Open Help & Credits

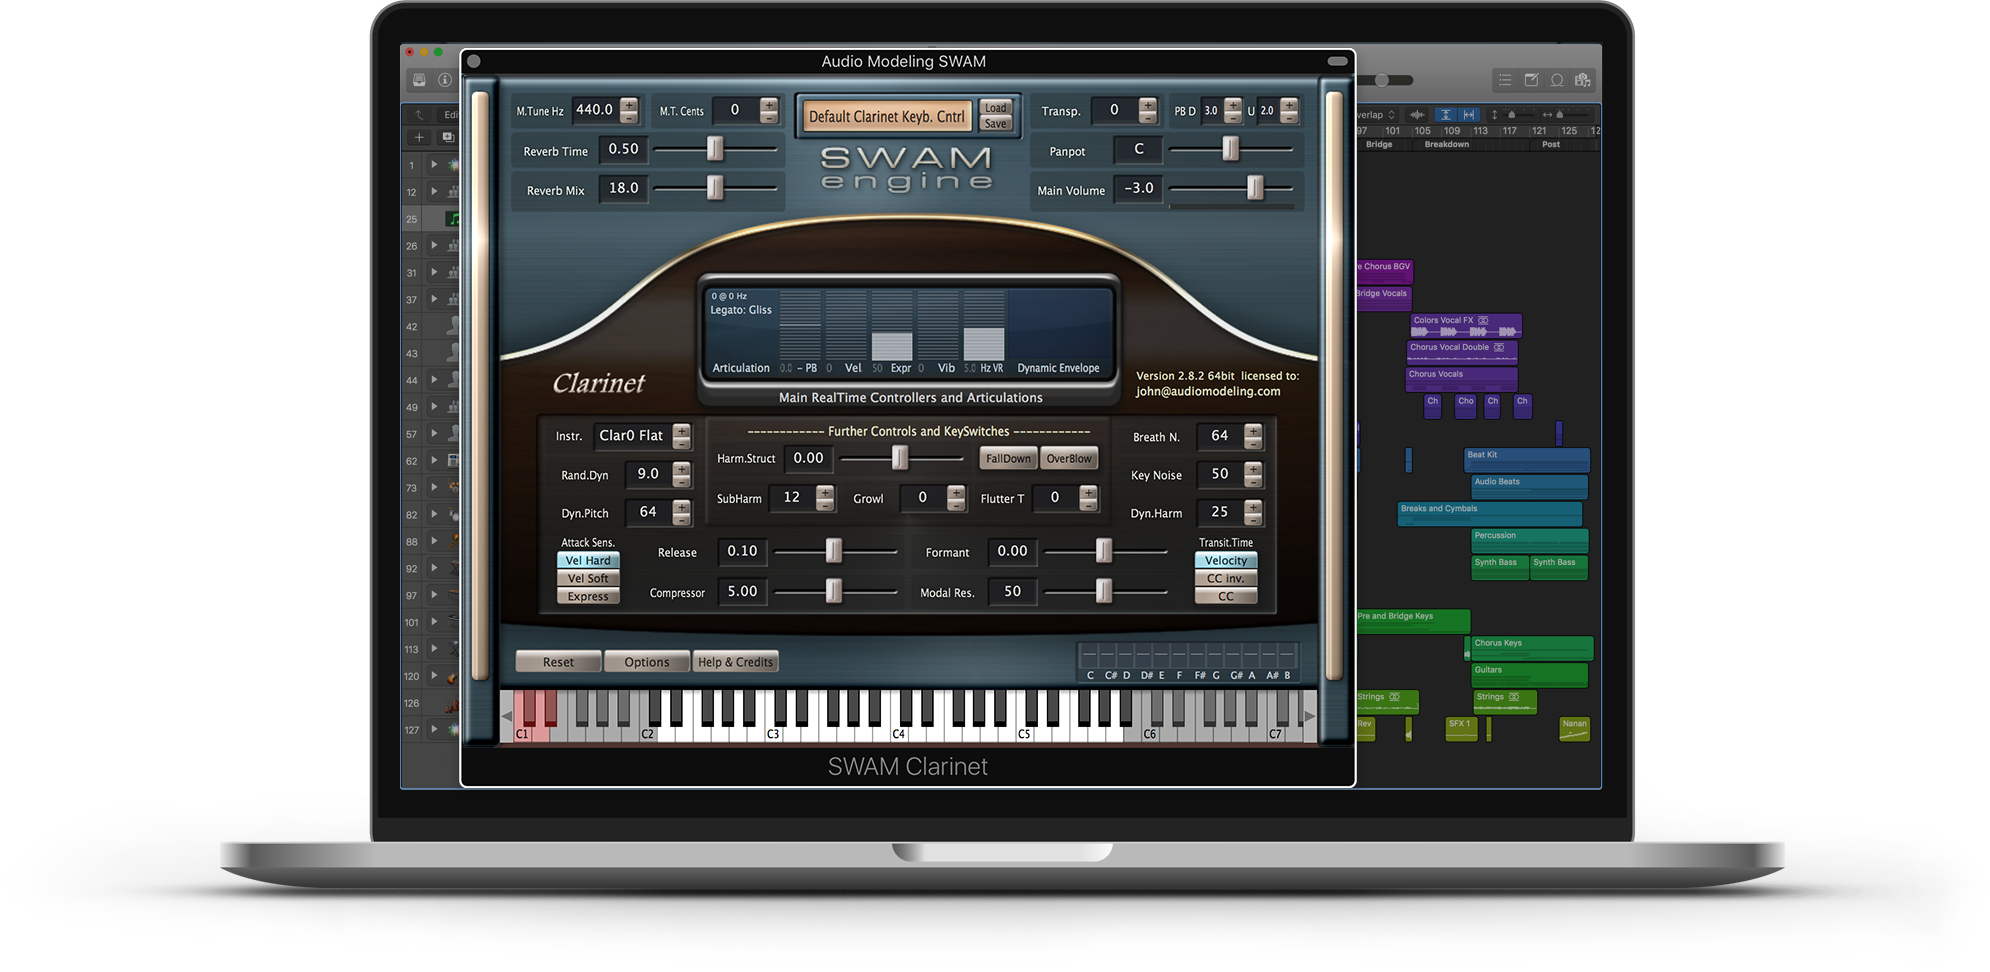[x=735, y=662]
